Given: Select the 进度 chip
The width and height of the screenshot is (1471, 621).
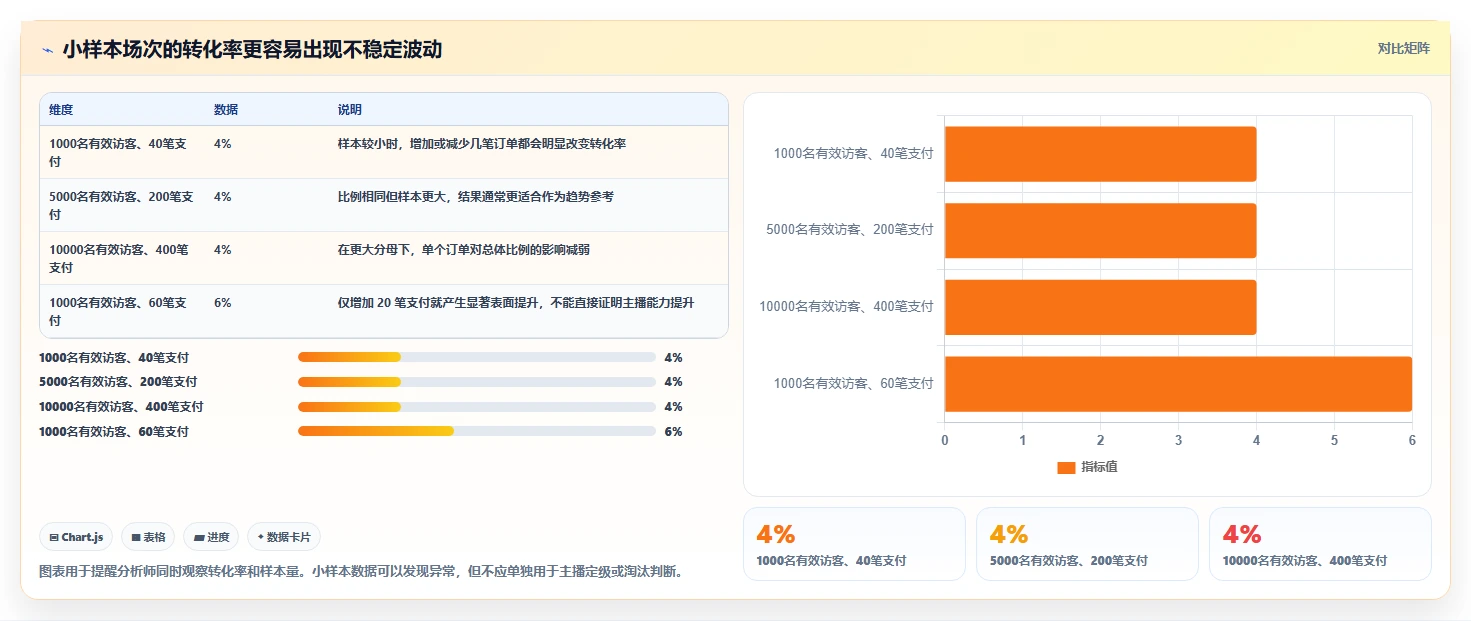Looking at the screenshot, I should click(211, 537).
